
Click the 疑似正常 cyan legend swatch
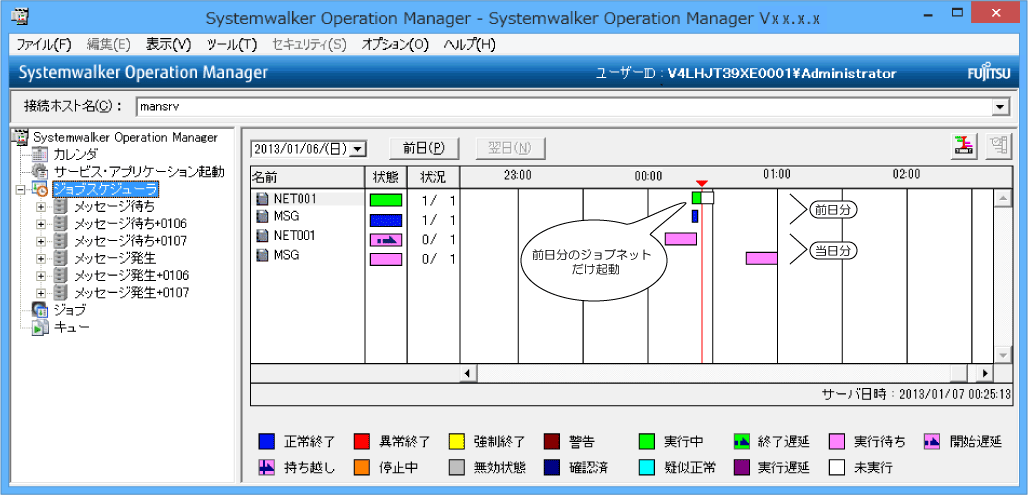point(646,467)
